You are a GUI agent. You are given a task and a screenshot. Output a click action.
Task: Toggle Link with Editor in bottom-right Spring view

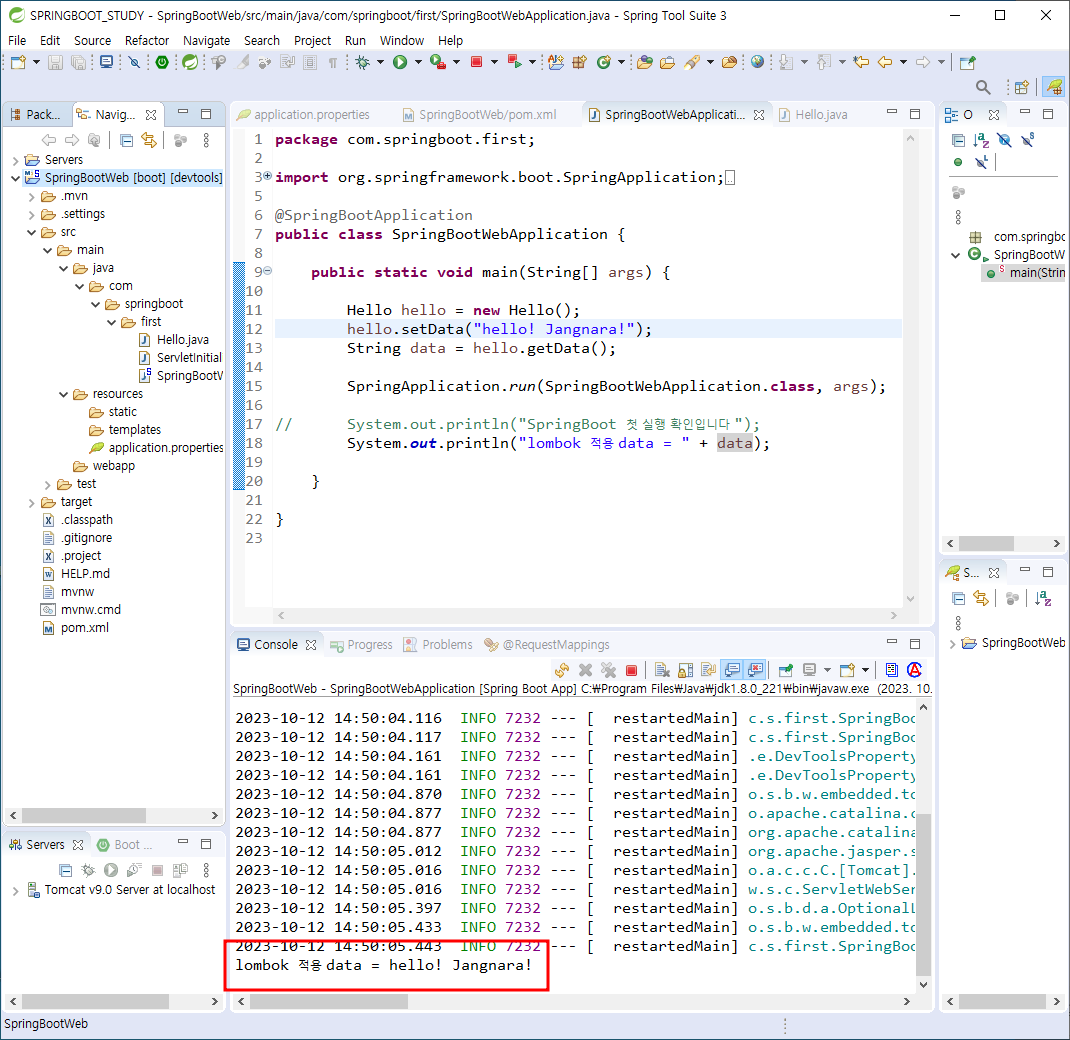981,598
